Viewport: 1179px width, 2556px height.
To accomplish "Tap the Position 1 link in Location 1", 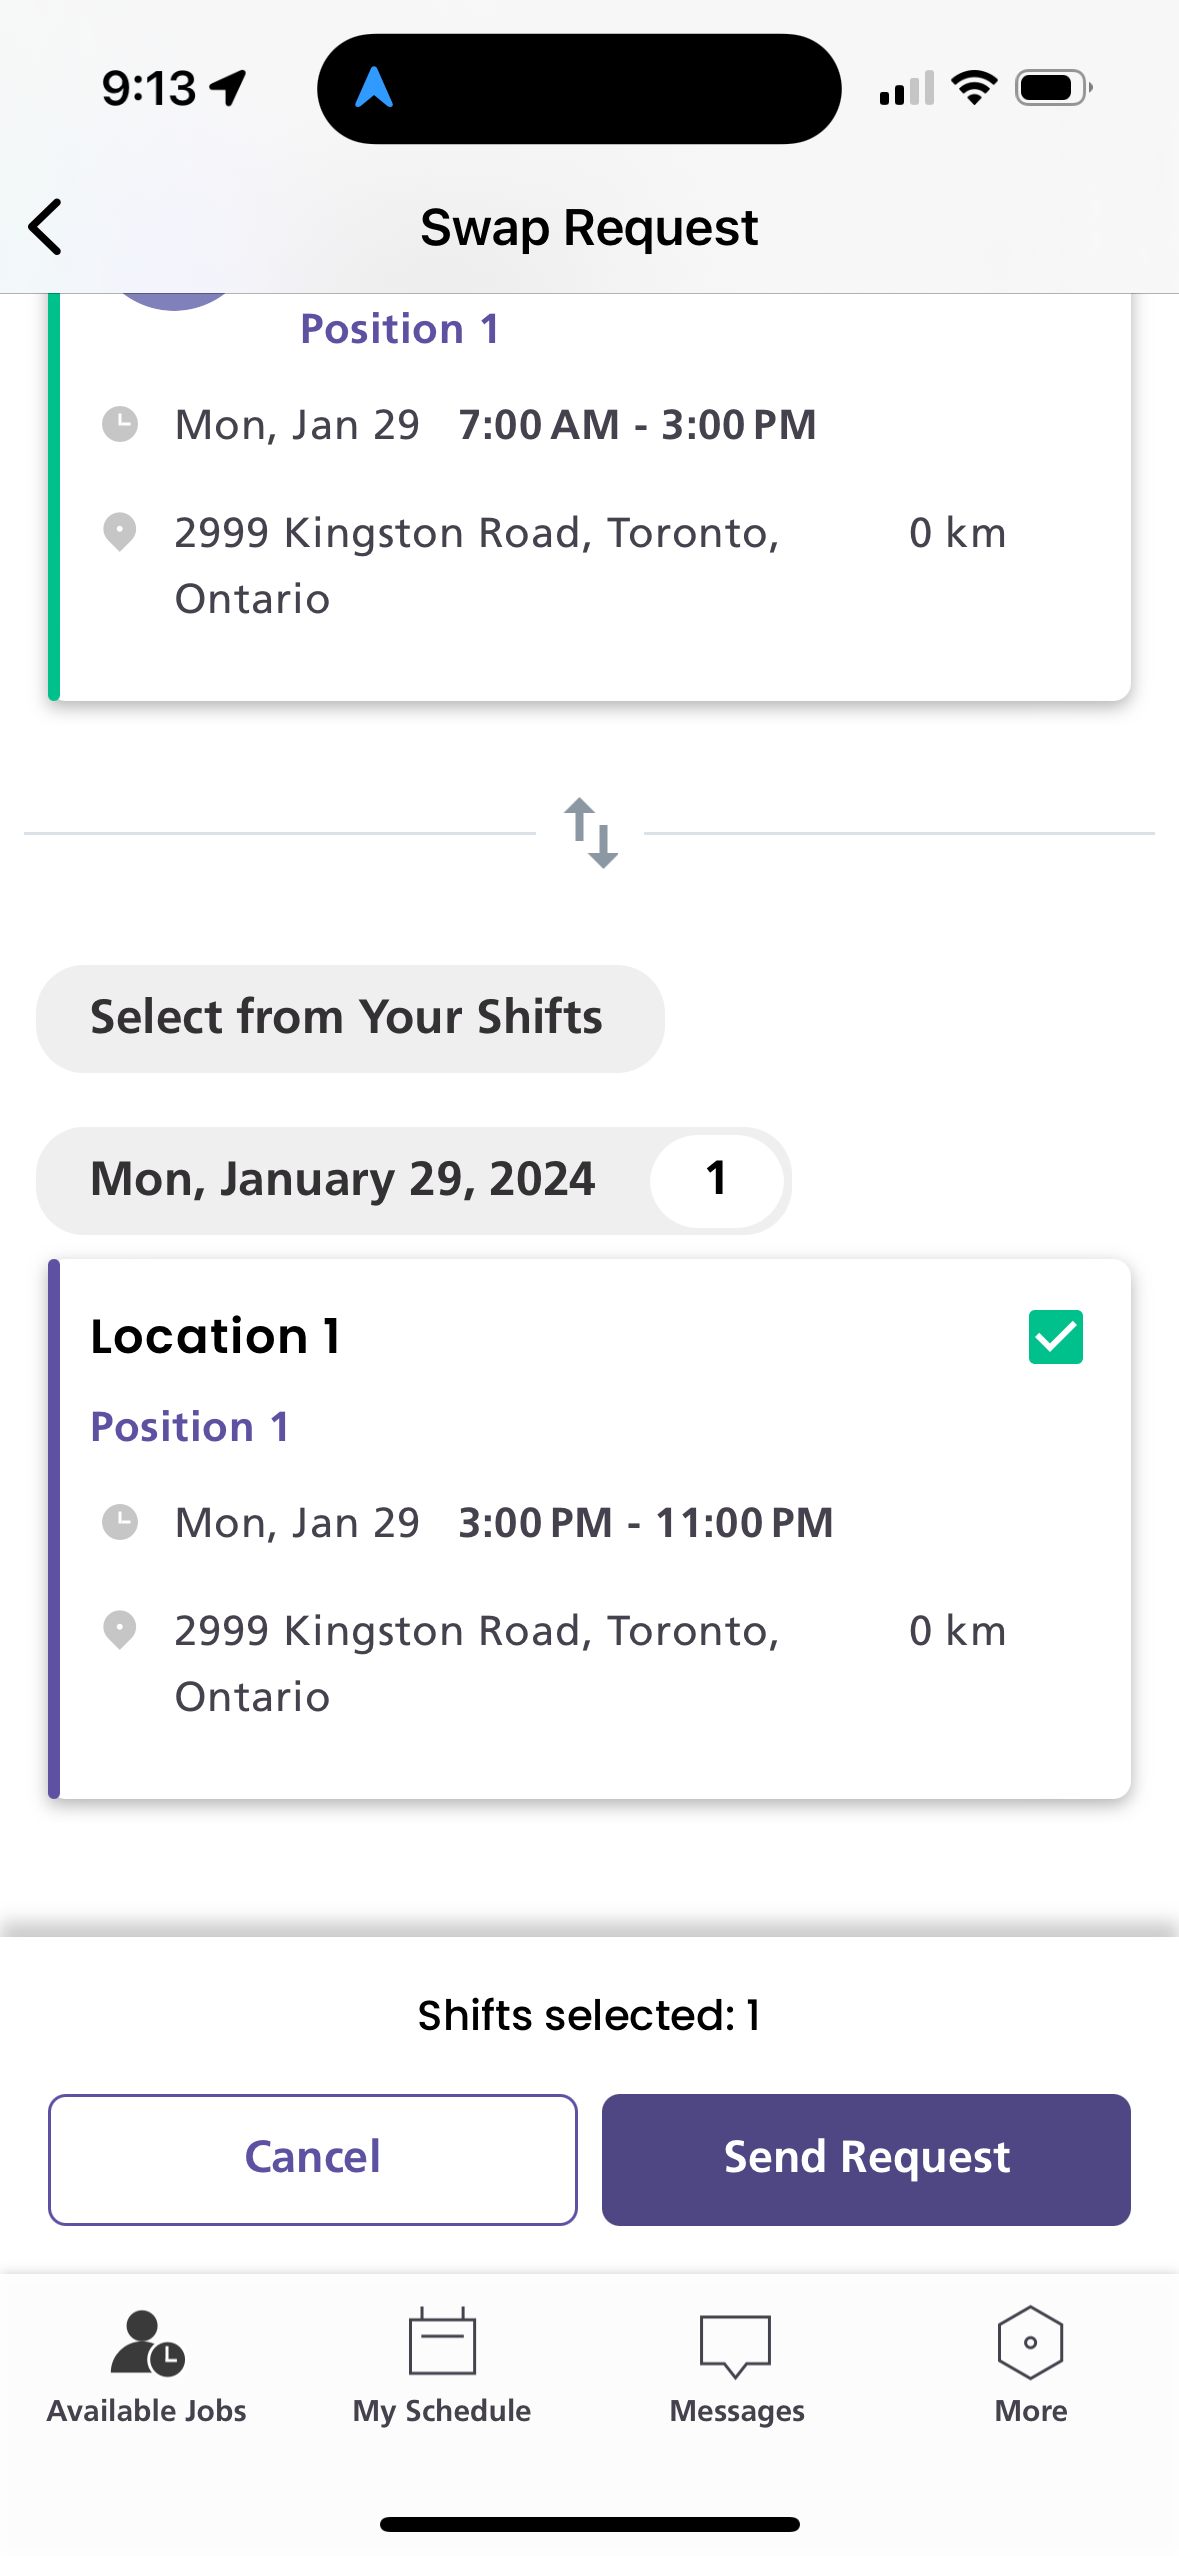I will 190,1427.
